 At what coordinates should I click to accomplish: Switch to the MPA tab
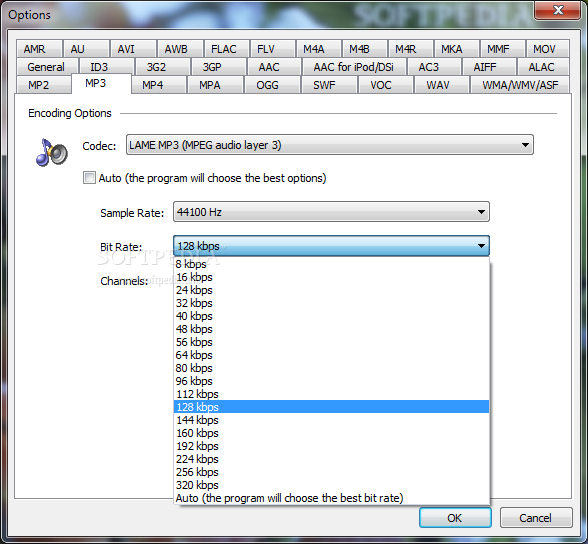coord(216,85)
